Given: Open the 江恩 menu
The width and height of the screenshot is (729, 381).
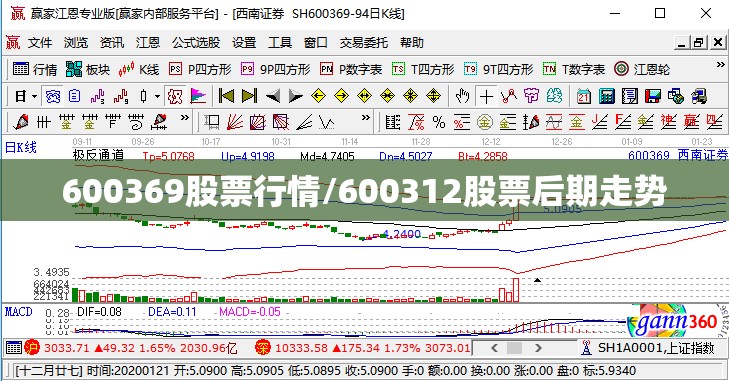Looking at the screenshot, I should pyautogui.click(x=148, y=43).
